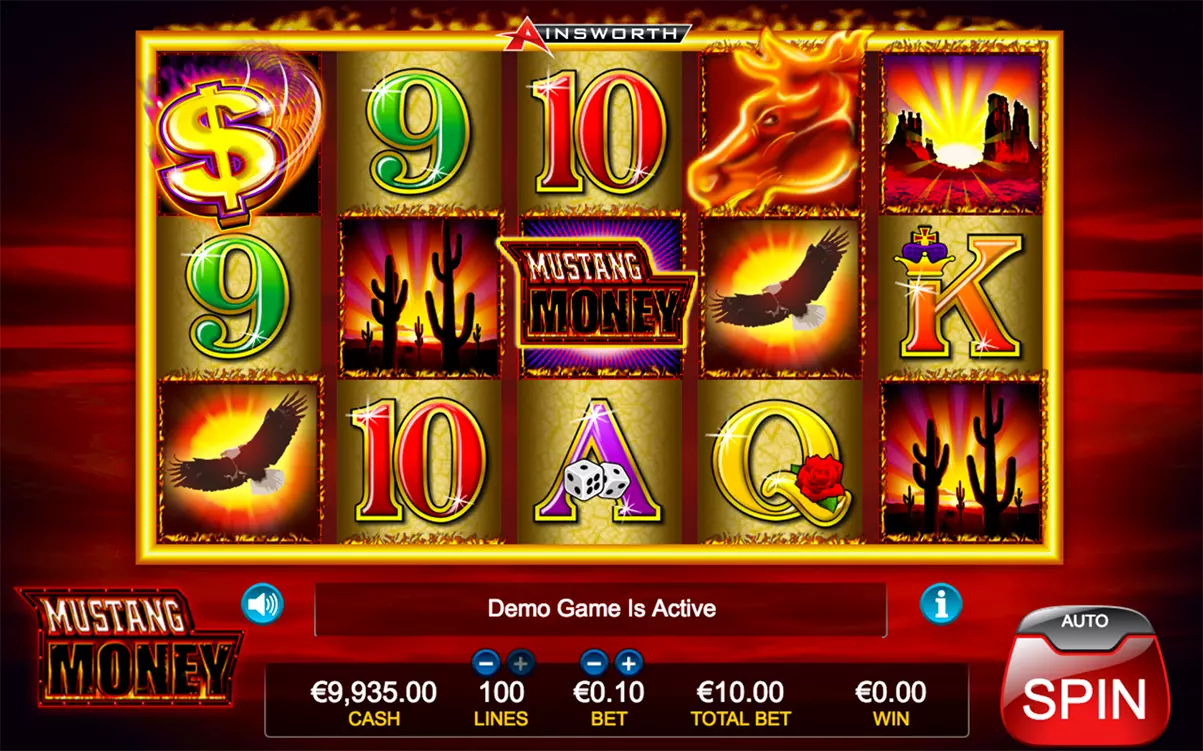Image resolution: width=1203 pixels, height=751 pixels.
Task: Lower the bet with minus button
Action: 594,662
